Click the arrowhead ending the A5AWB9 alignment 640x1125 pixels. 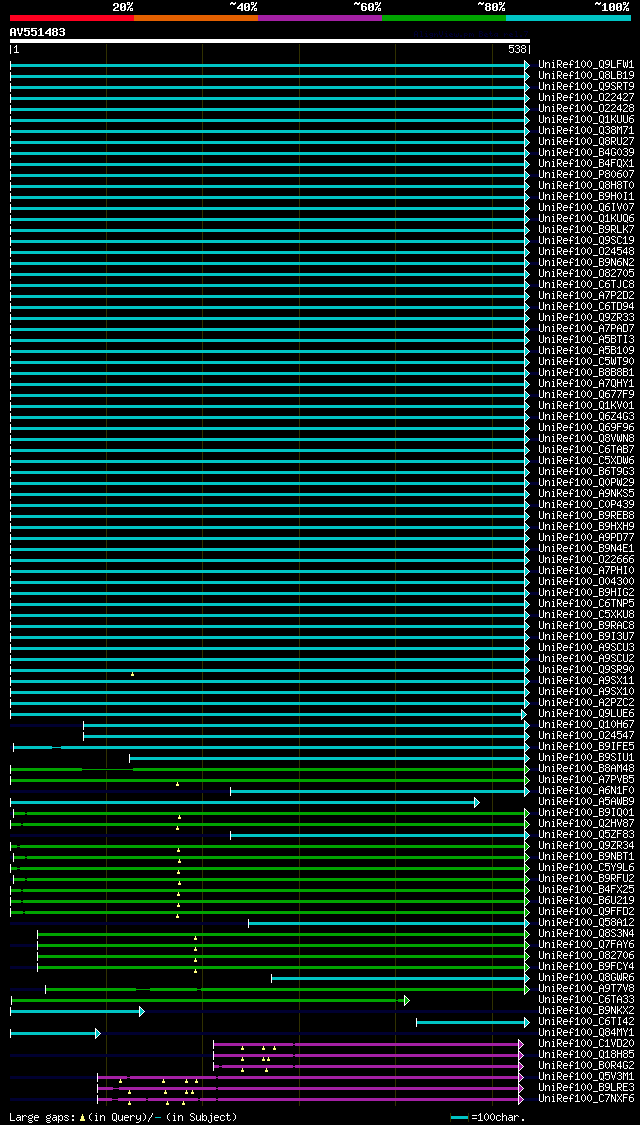pos(476,802)
